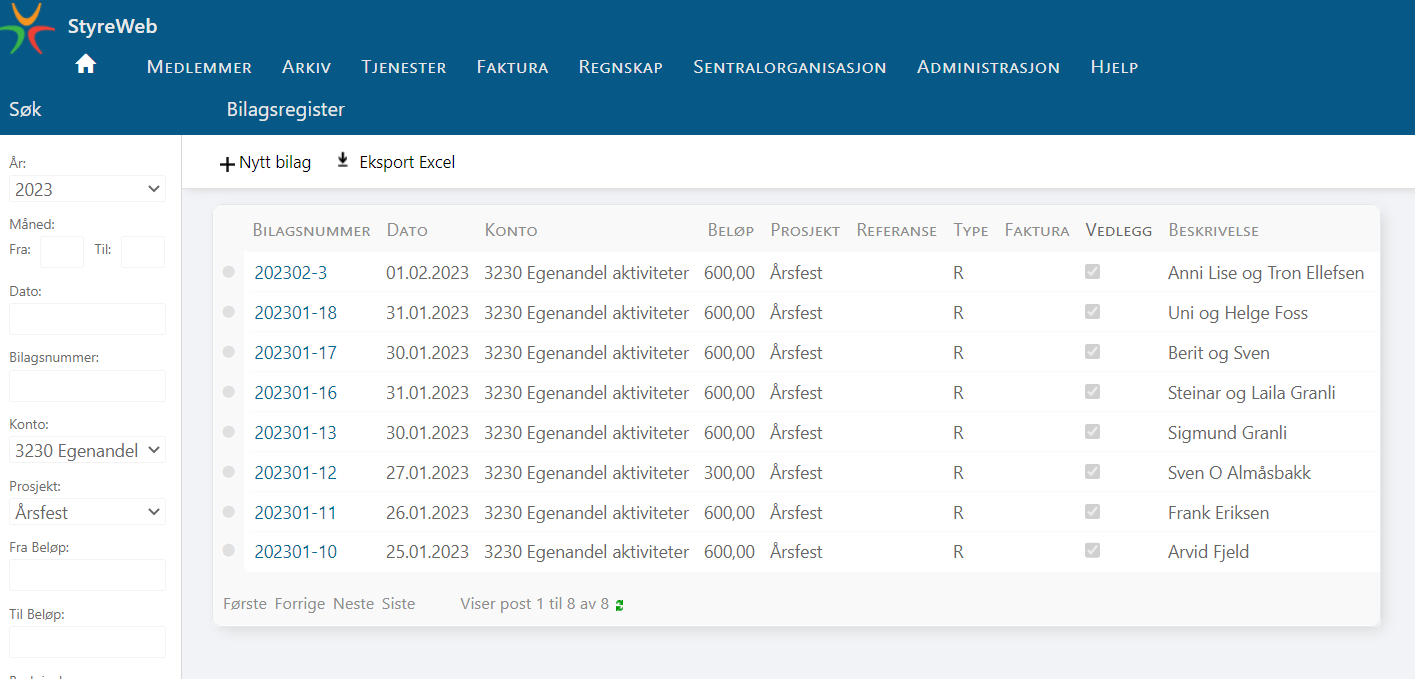Sort table by Beløp column header
1415x679 pixels.
click(x=730, y=231)
